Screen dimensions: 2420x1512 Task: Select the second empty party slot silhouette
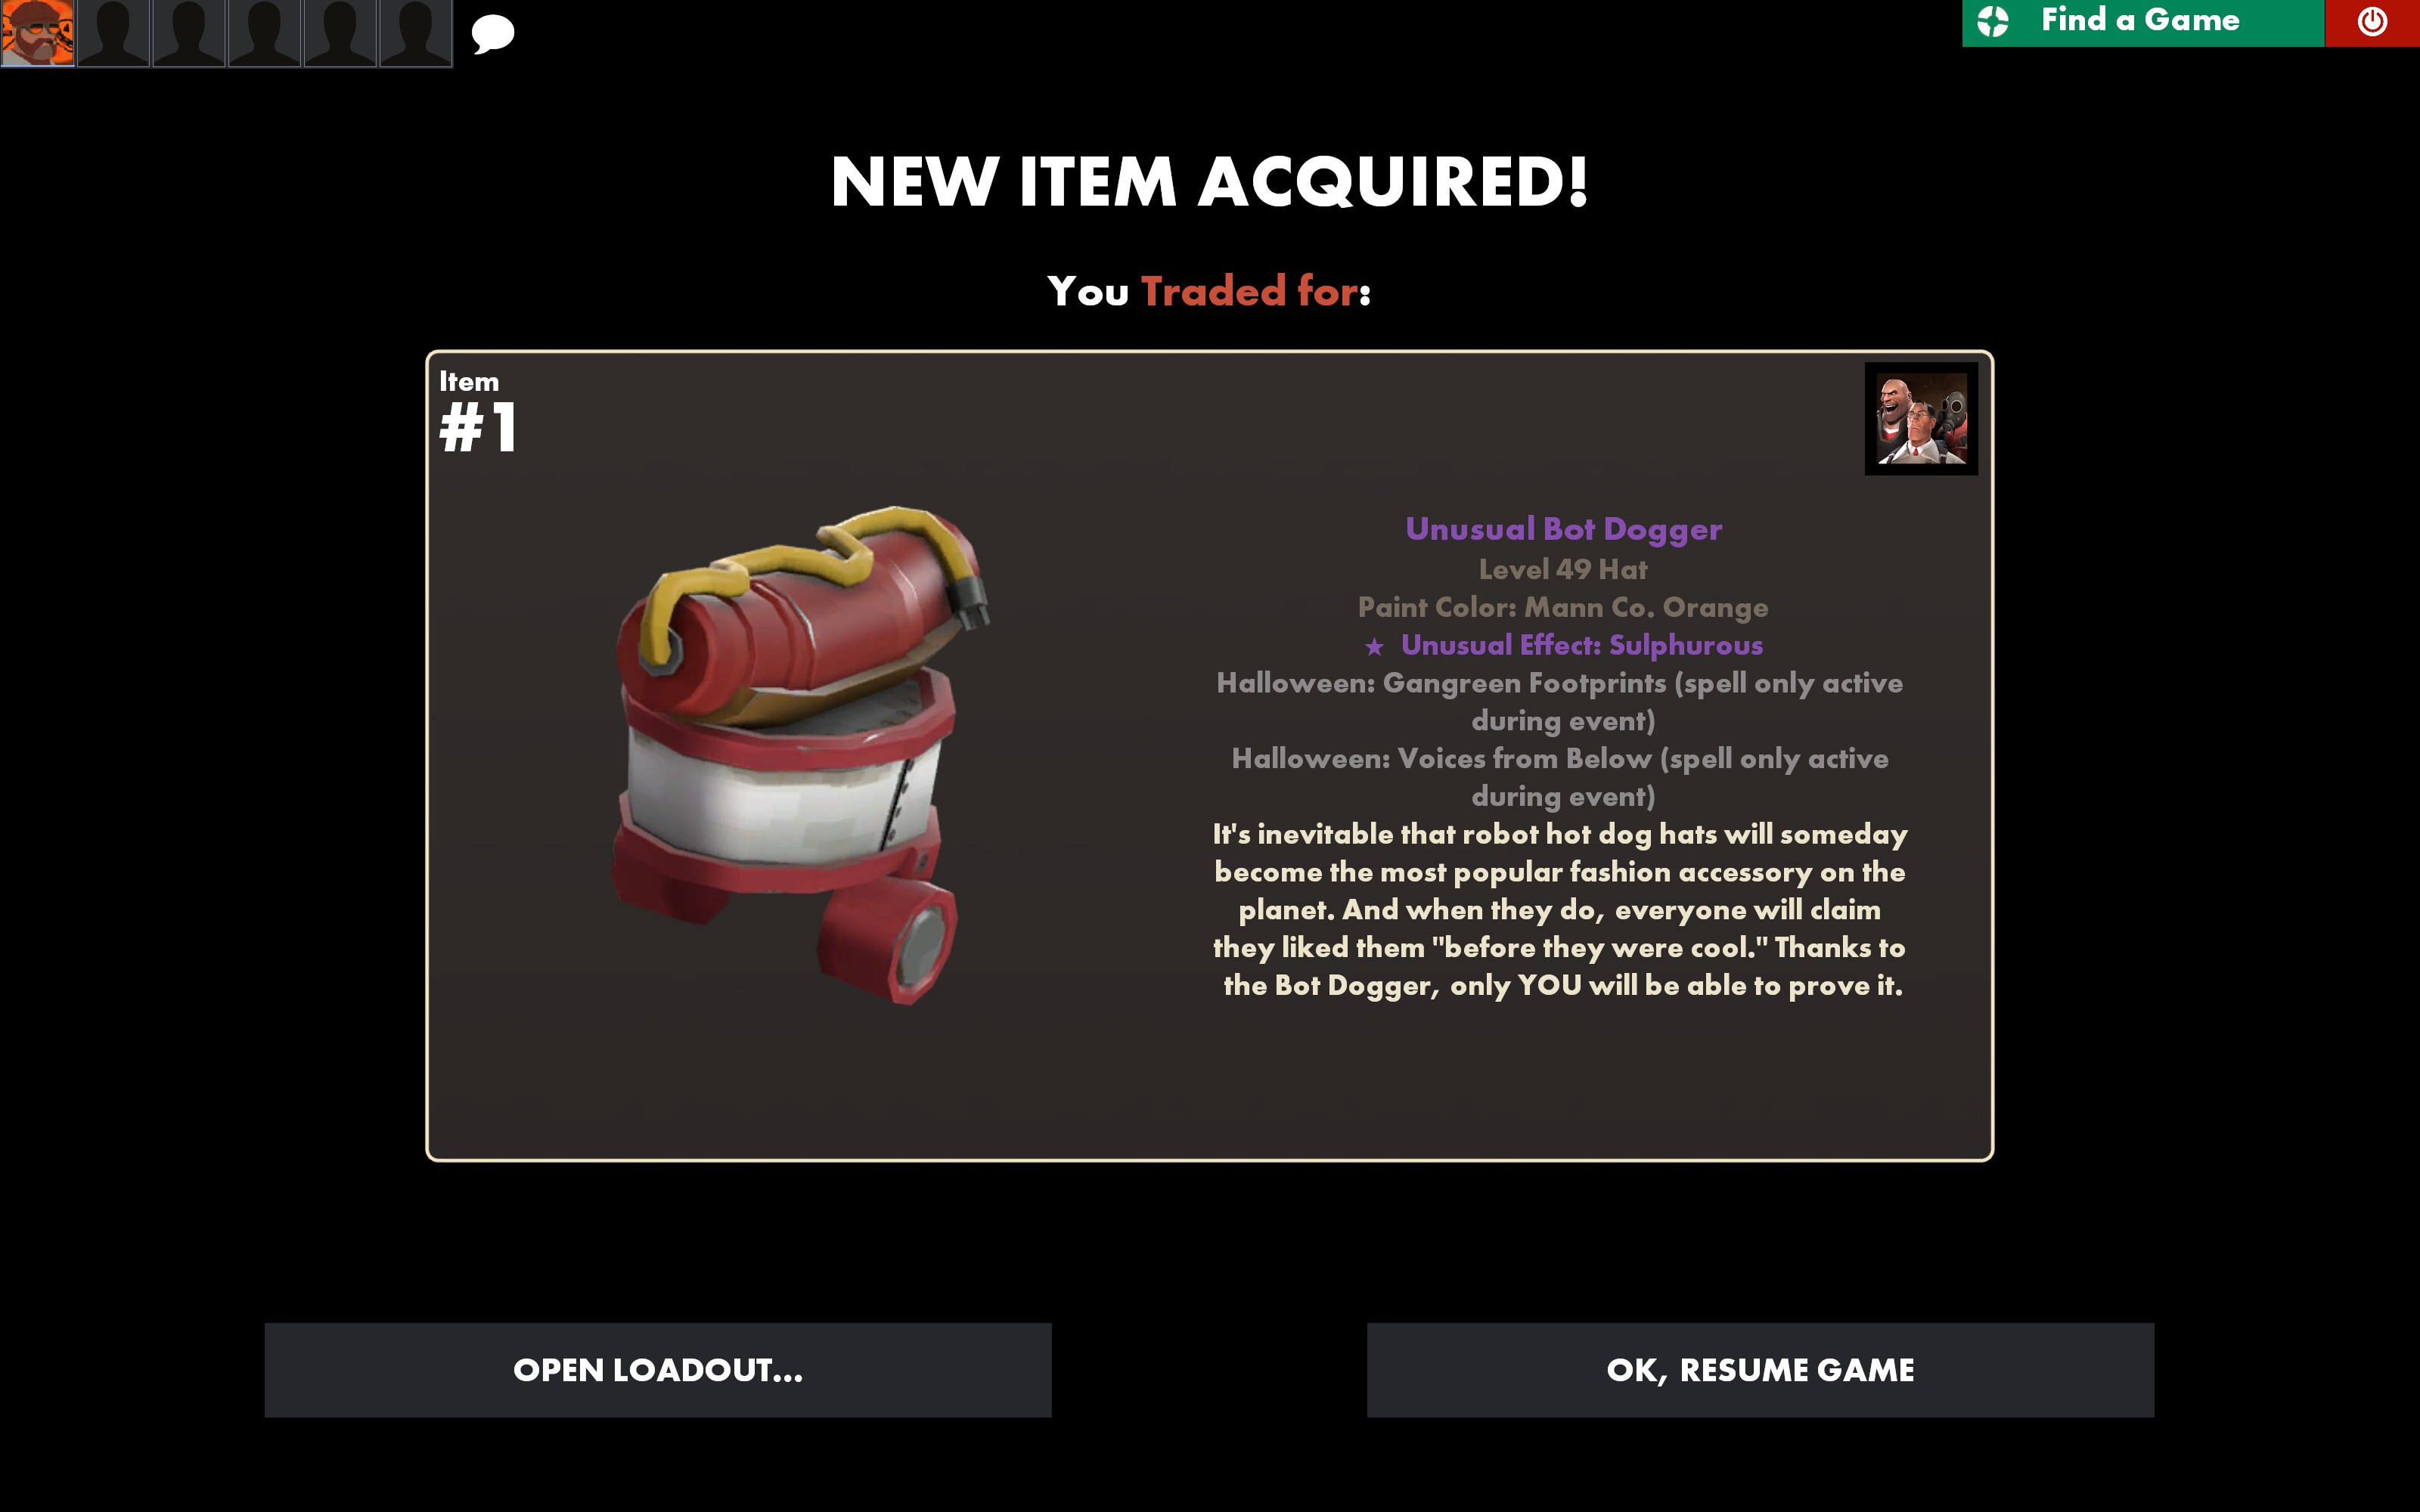(x=113, y=33)
